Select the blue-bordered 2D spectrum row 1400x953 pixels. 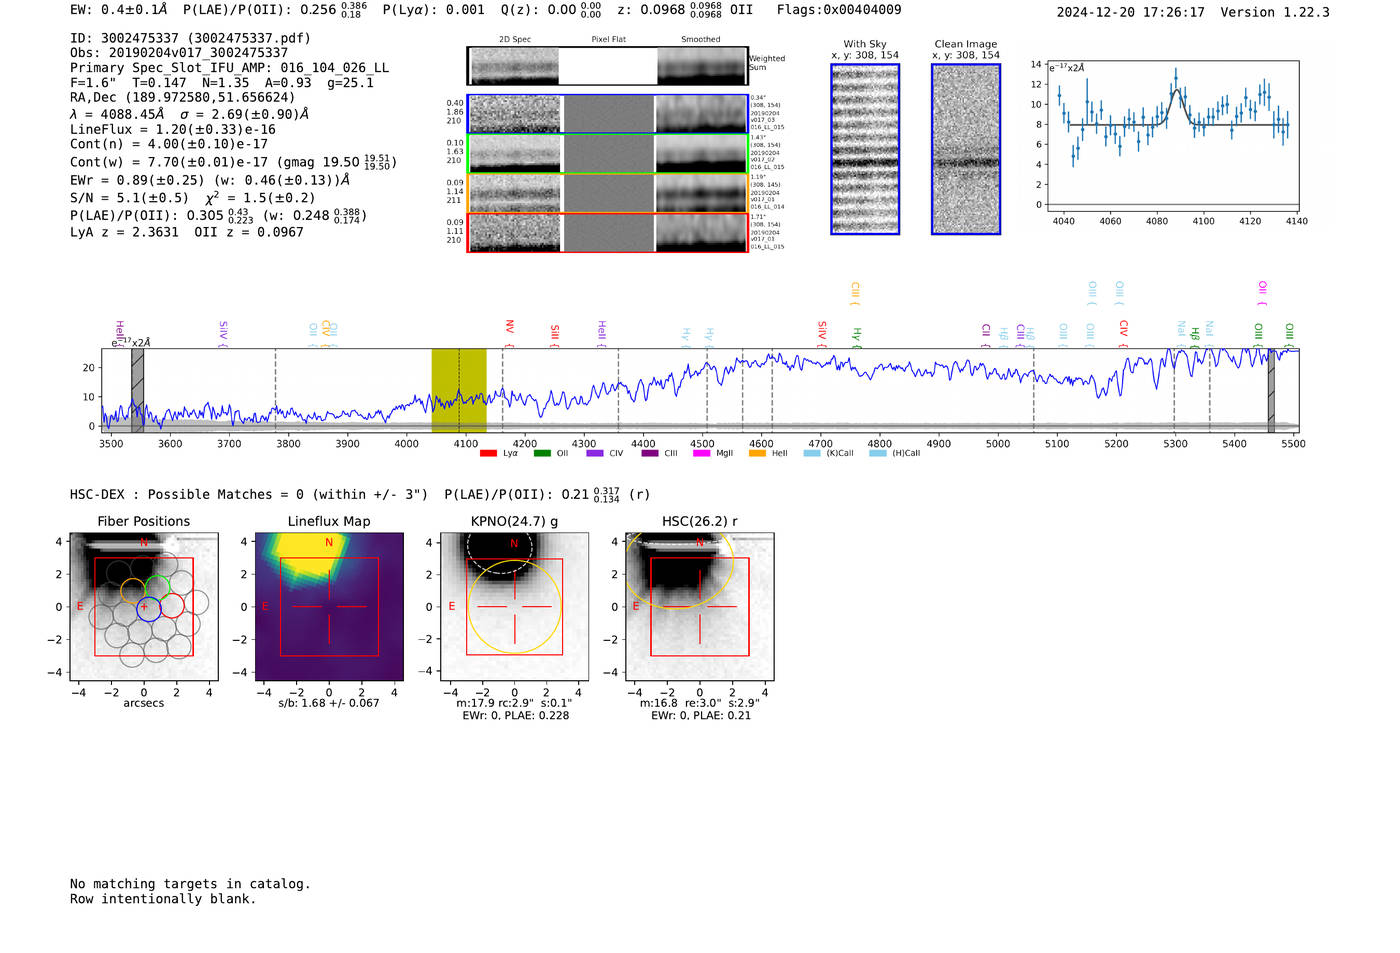[x=607, y=114]
